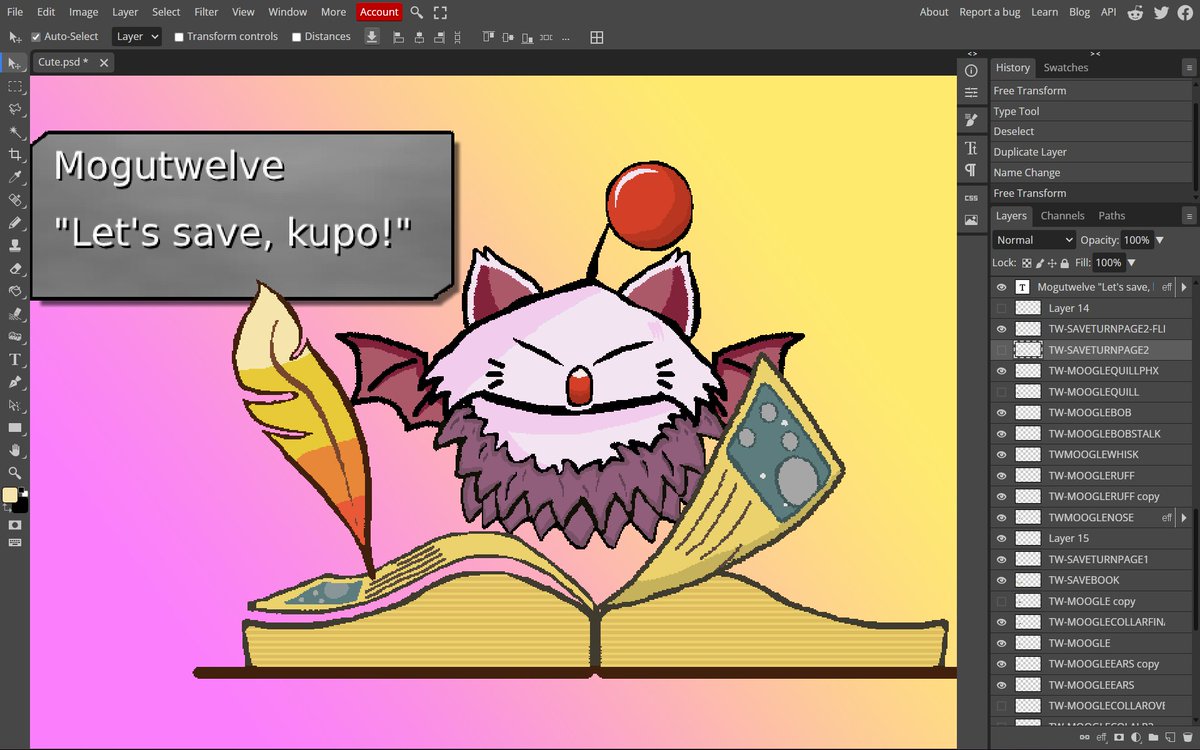Open the History panel options menu
The image size is (1200, 750).
[x=1189, y=67]
